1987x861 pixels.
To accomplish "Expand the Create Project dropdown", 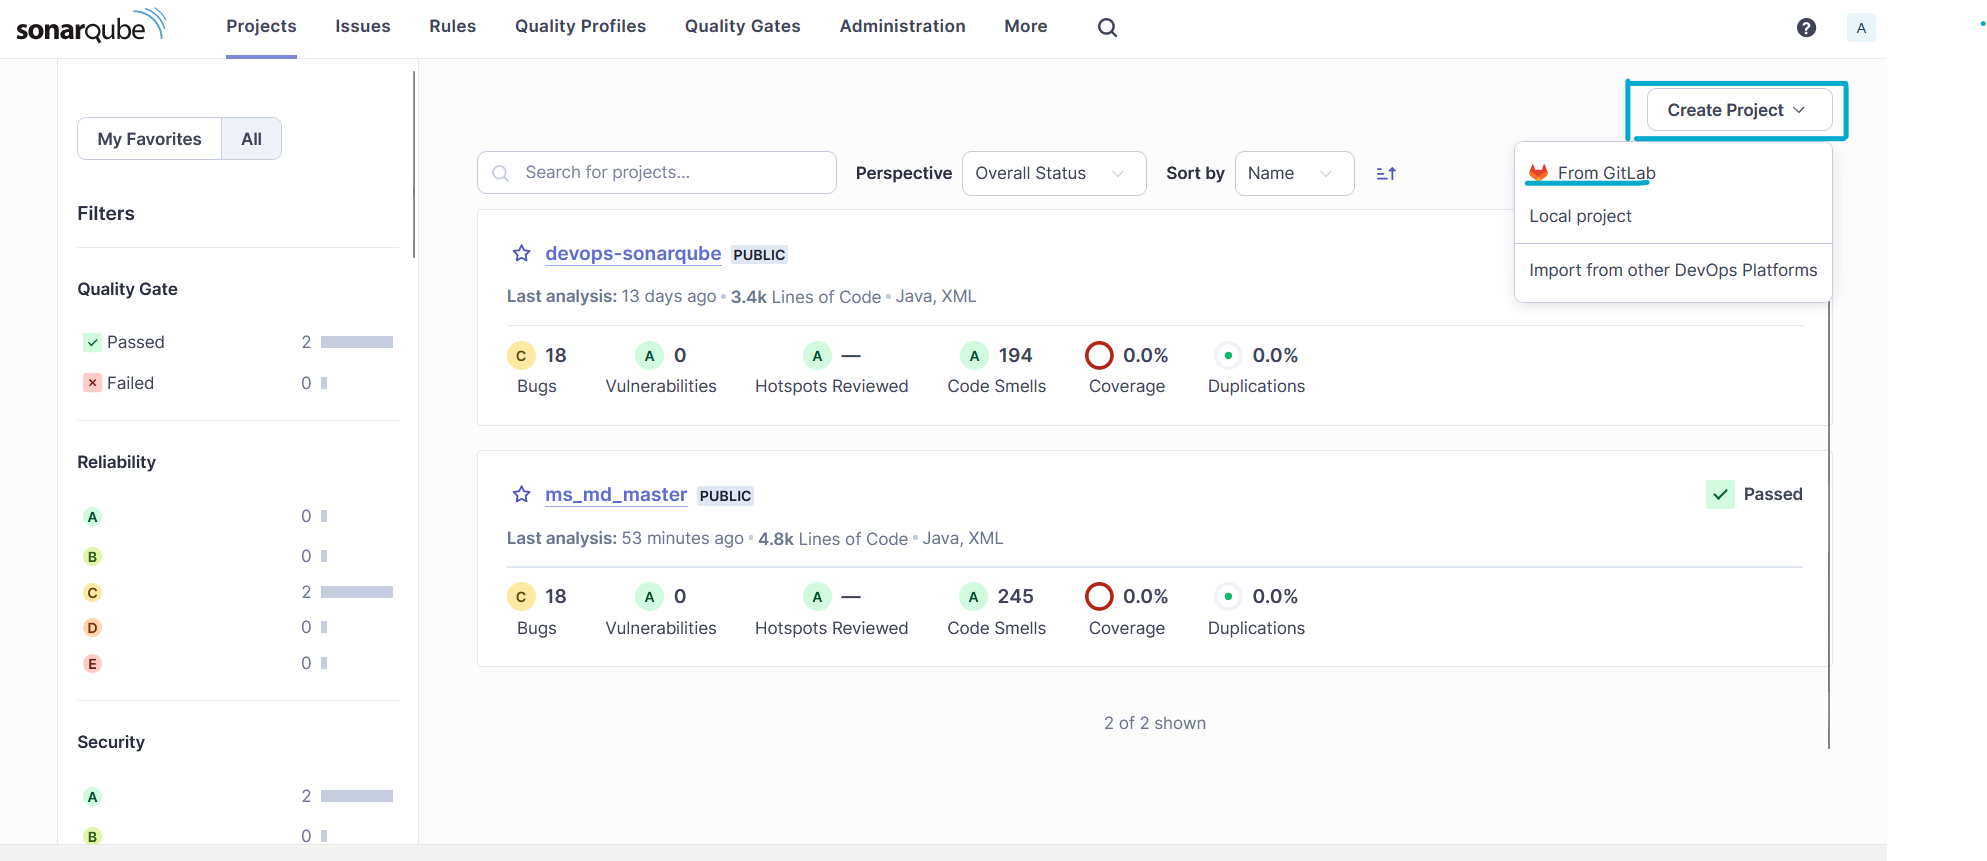I will coord(1739,110).
